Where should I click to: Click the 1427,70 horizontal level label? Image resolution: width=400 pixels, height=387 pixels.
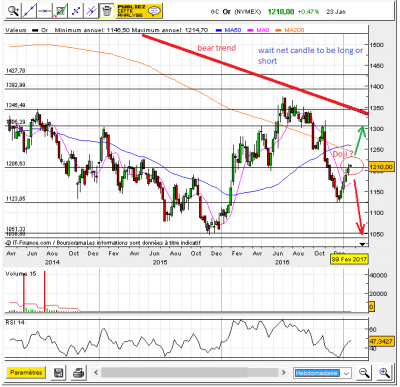click(15, 71)
